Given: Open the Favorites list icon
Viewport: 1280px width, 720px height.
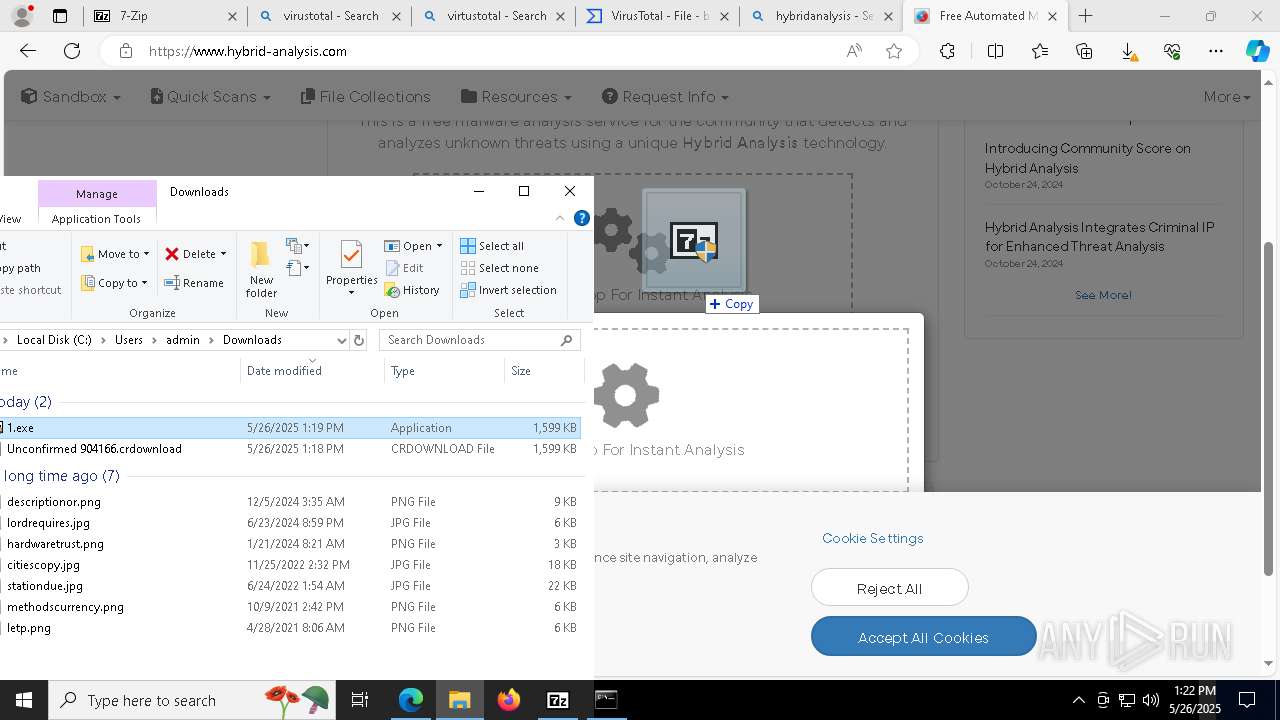Looking at the screenshot, I should tap(1040, 51).
